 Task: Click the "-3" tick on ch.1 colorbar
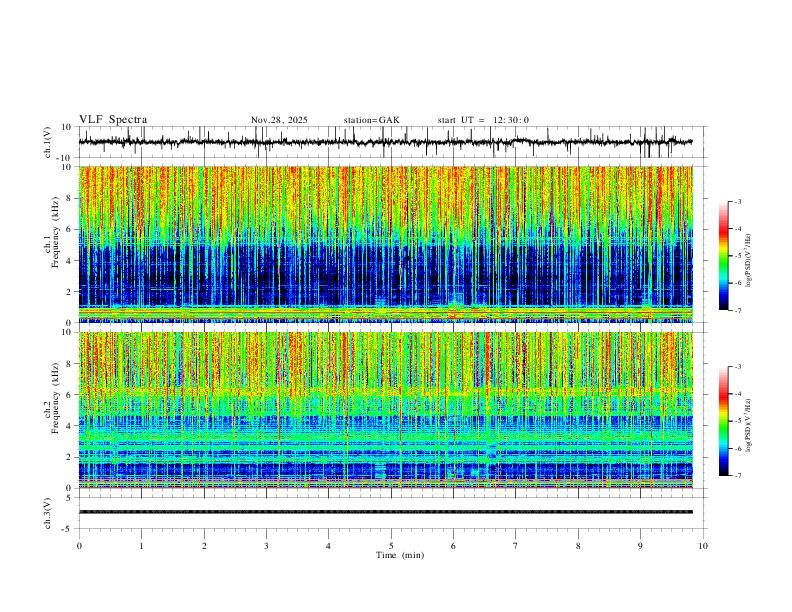(738, 201)
